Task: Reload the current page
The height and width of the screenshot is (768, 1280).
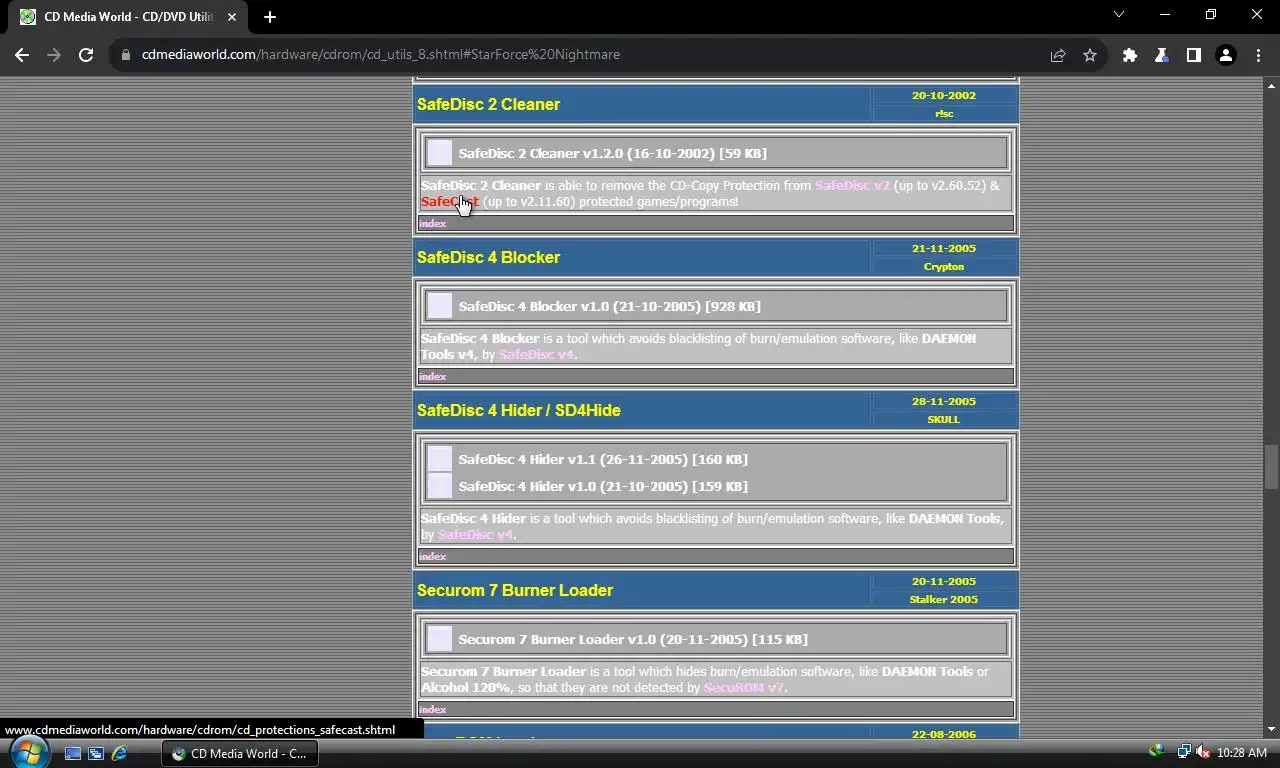Action: [86, 55]
